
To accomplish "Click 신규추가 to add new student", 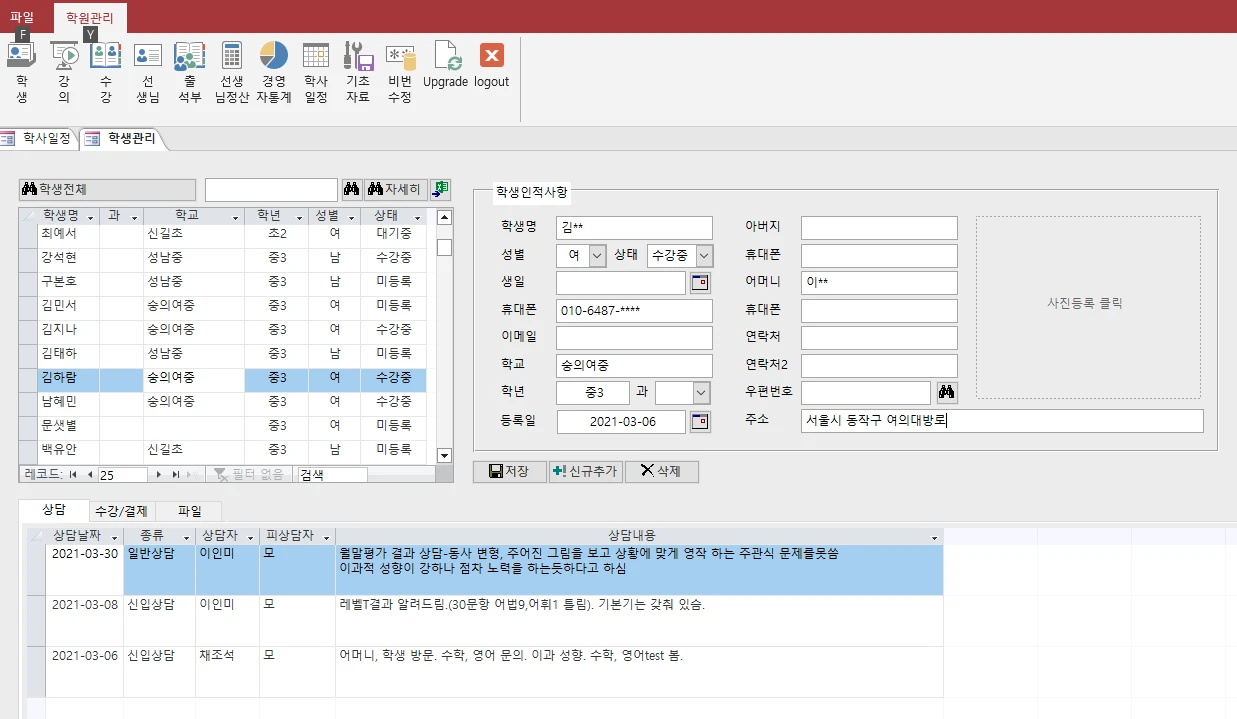I will pos(586,471).
